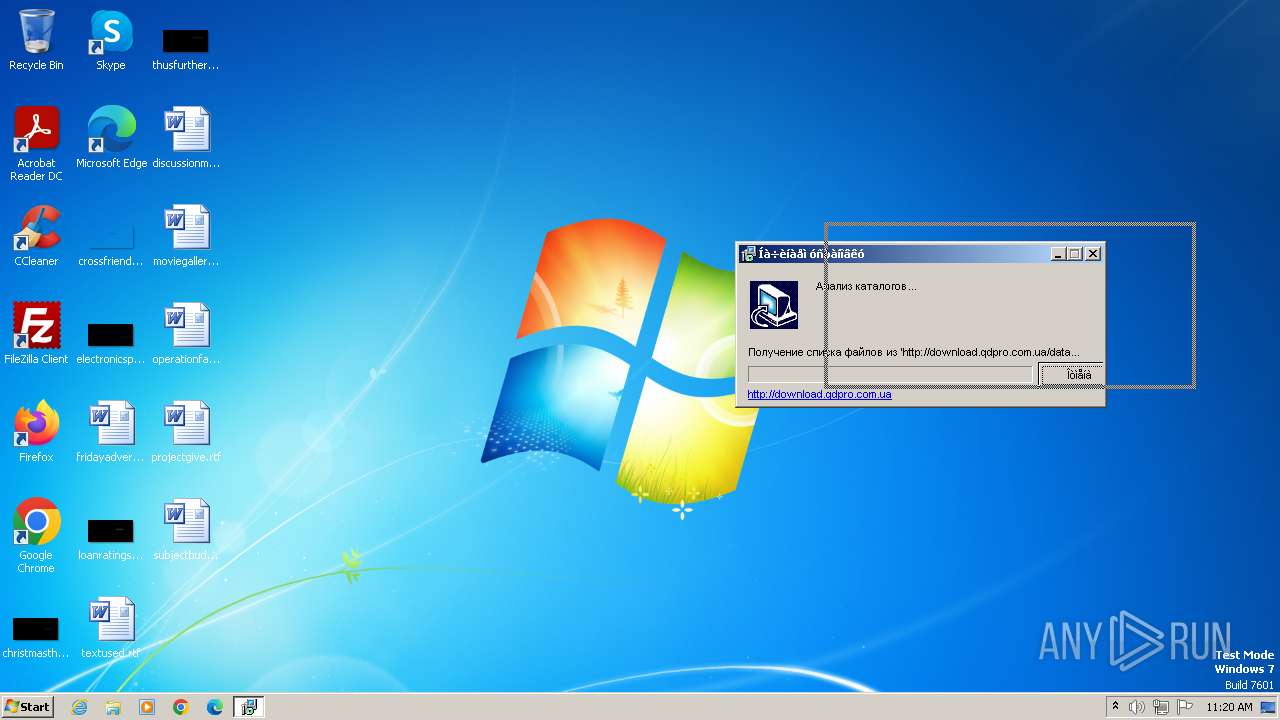Select the thusfurther desktop file

(185, 48)
